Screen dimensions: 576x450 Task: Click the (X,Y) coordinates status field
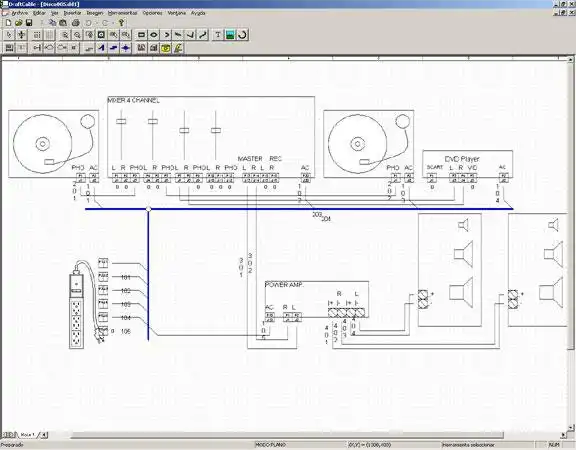pyautogui.click(x=370, y=445)
